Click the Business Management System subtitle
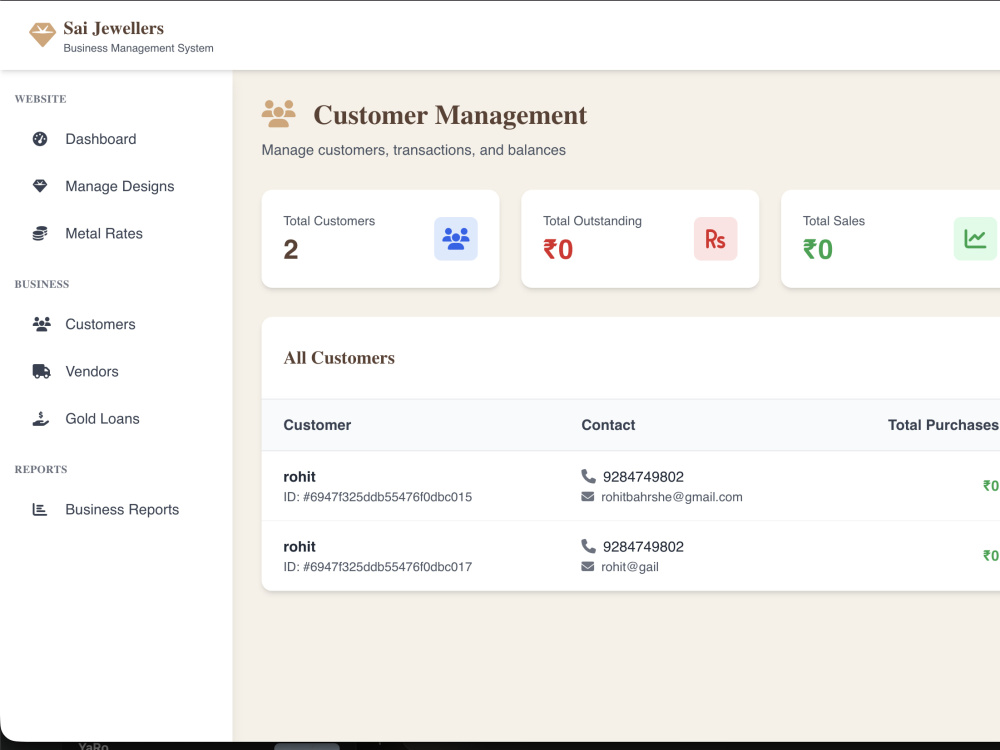The height and width of the screenshot is (750, 1000). click(x=138, y=48)
